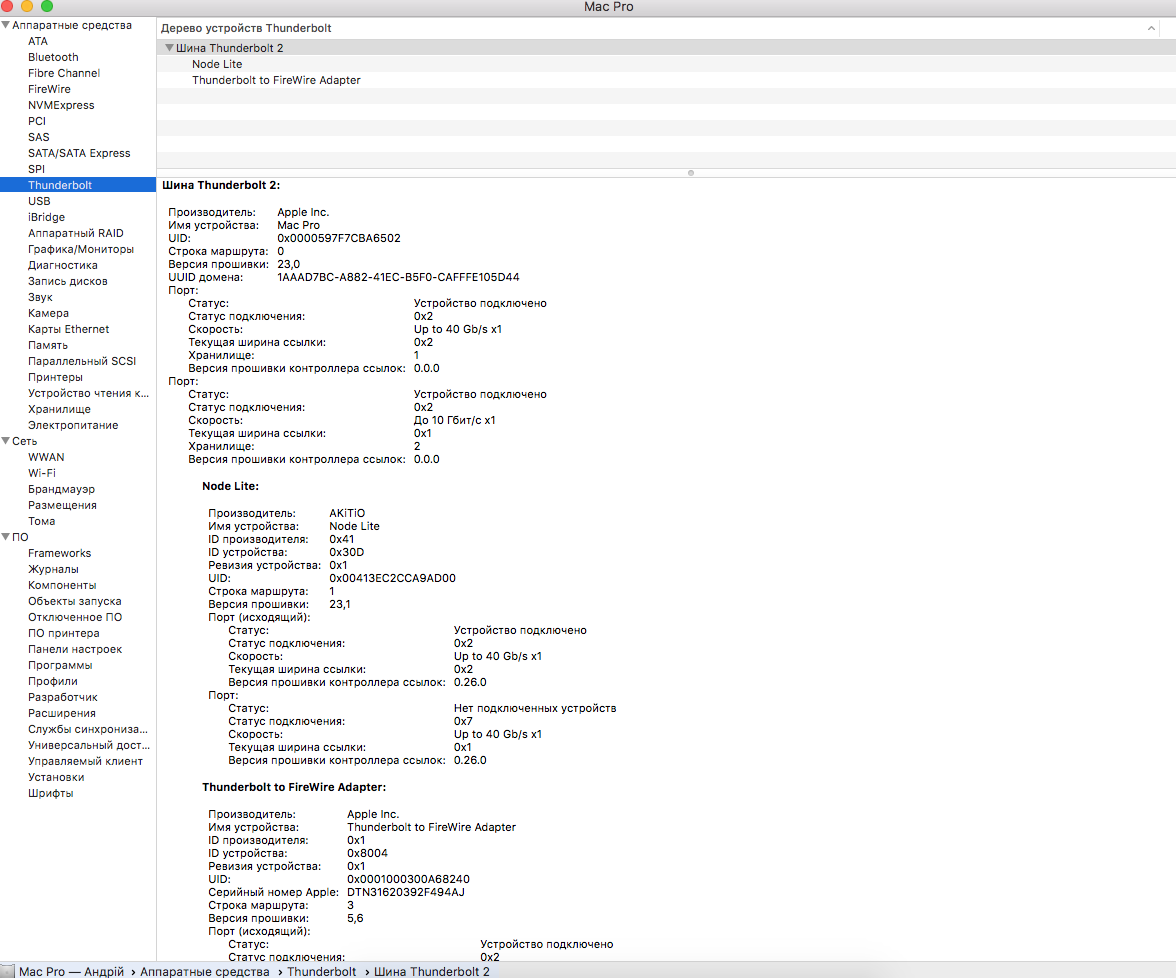Open the Профили section
Image resolution: width=1176 pixels, height=978 pixels.
coord(52,681)
